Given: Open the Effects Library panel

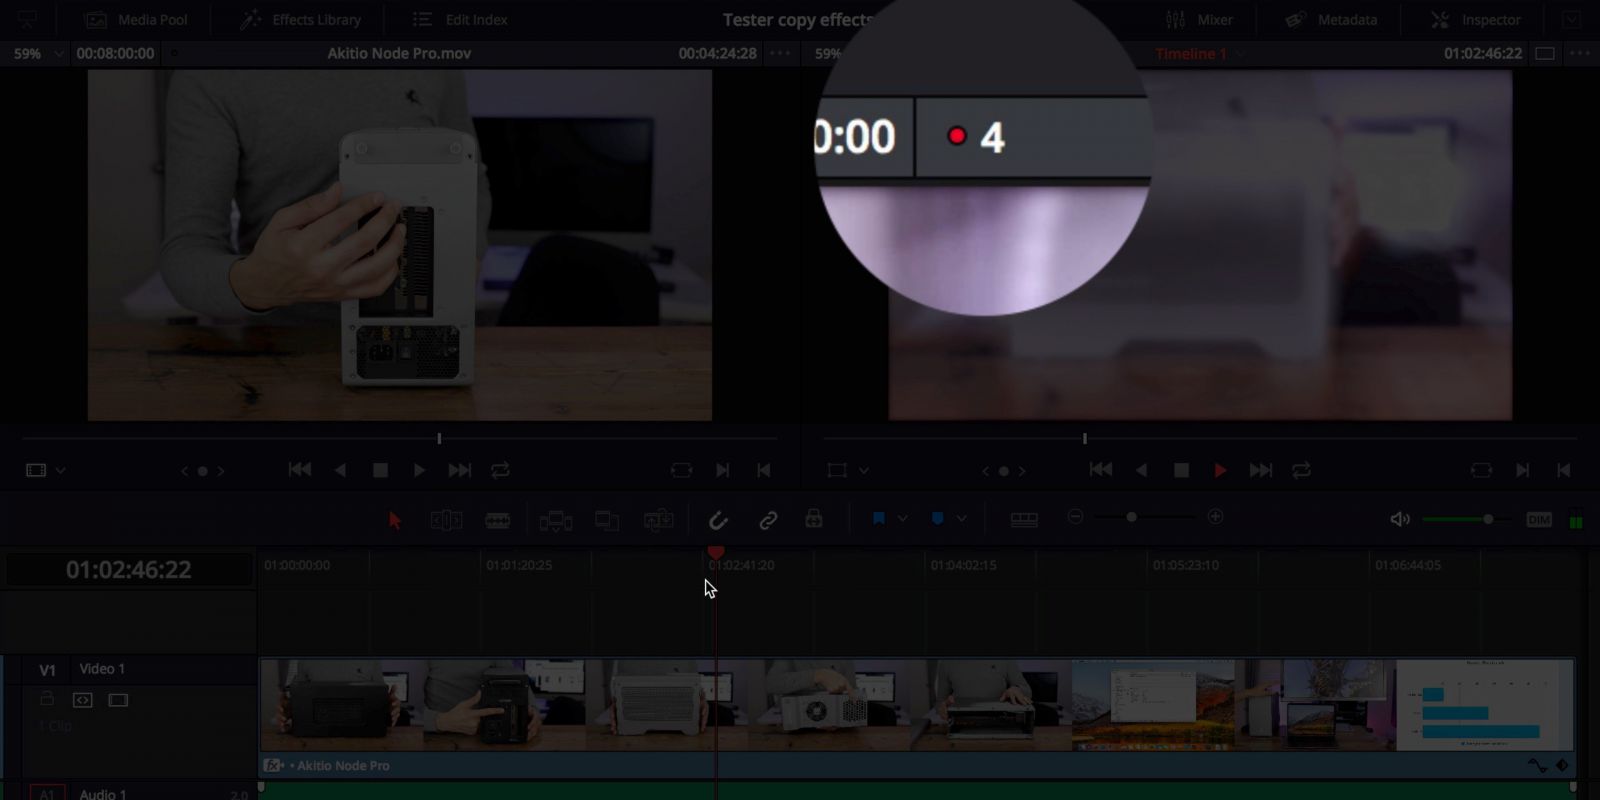Looking at the screenshot, I should [301, 20].
